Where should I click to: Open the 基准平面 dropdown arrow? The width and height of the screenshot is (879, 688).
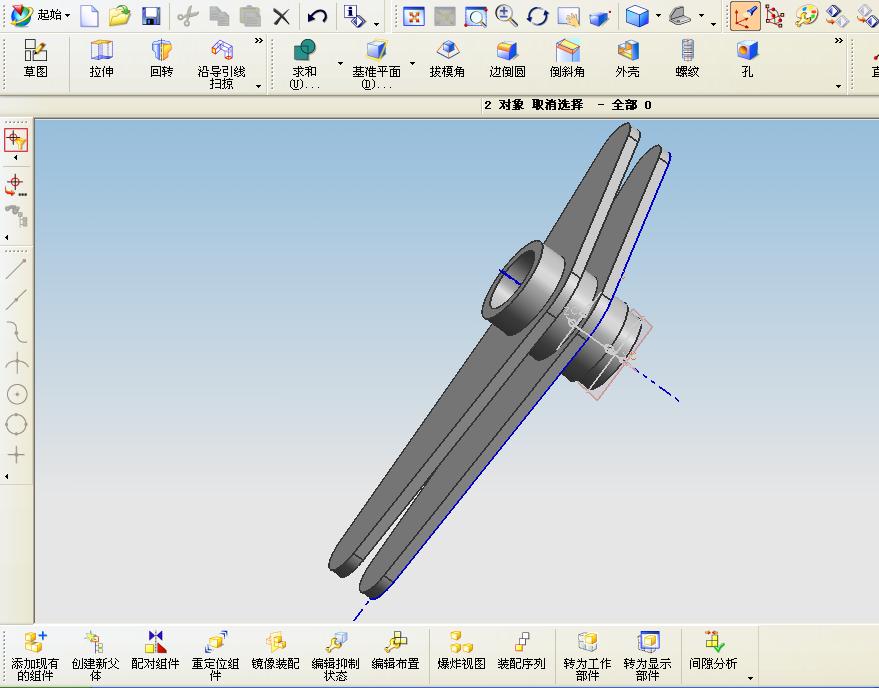(413, 63)
